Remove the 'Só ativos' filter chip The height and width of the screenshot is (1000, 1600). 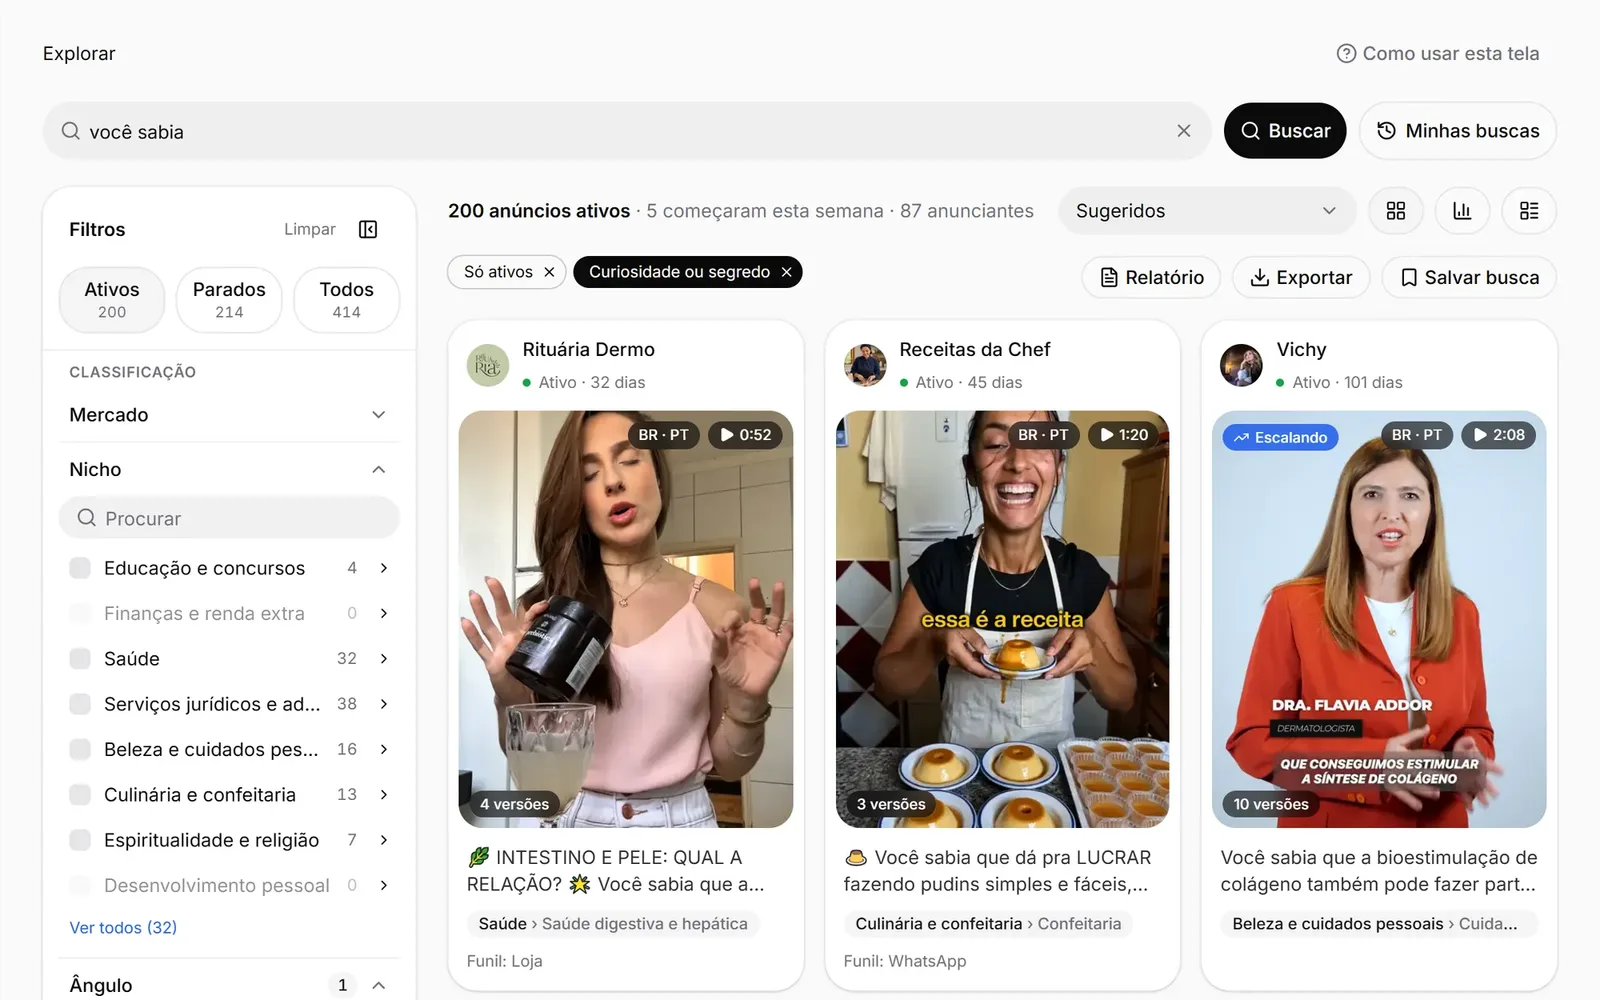[x=549, y=272]
